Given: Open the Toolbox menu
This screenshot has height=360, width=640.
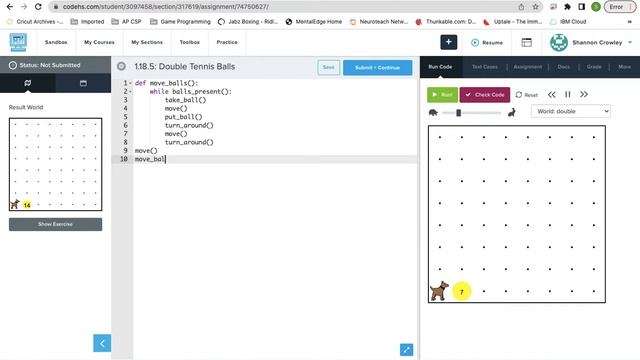Looking at the screenshot, I should (x=190, y=42).
